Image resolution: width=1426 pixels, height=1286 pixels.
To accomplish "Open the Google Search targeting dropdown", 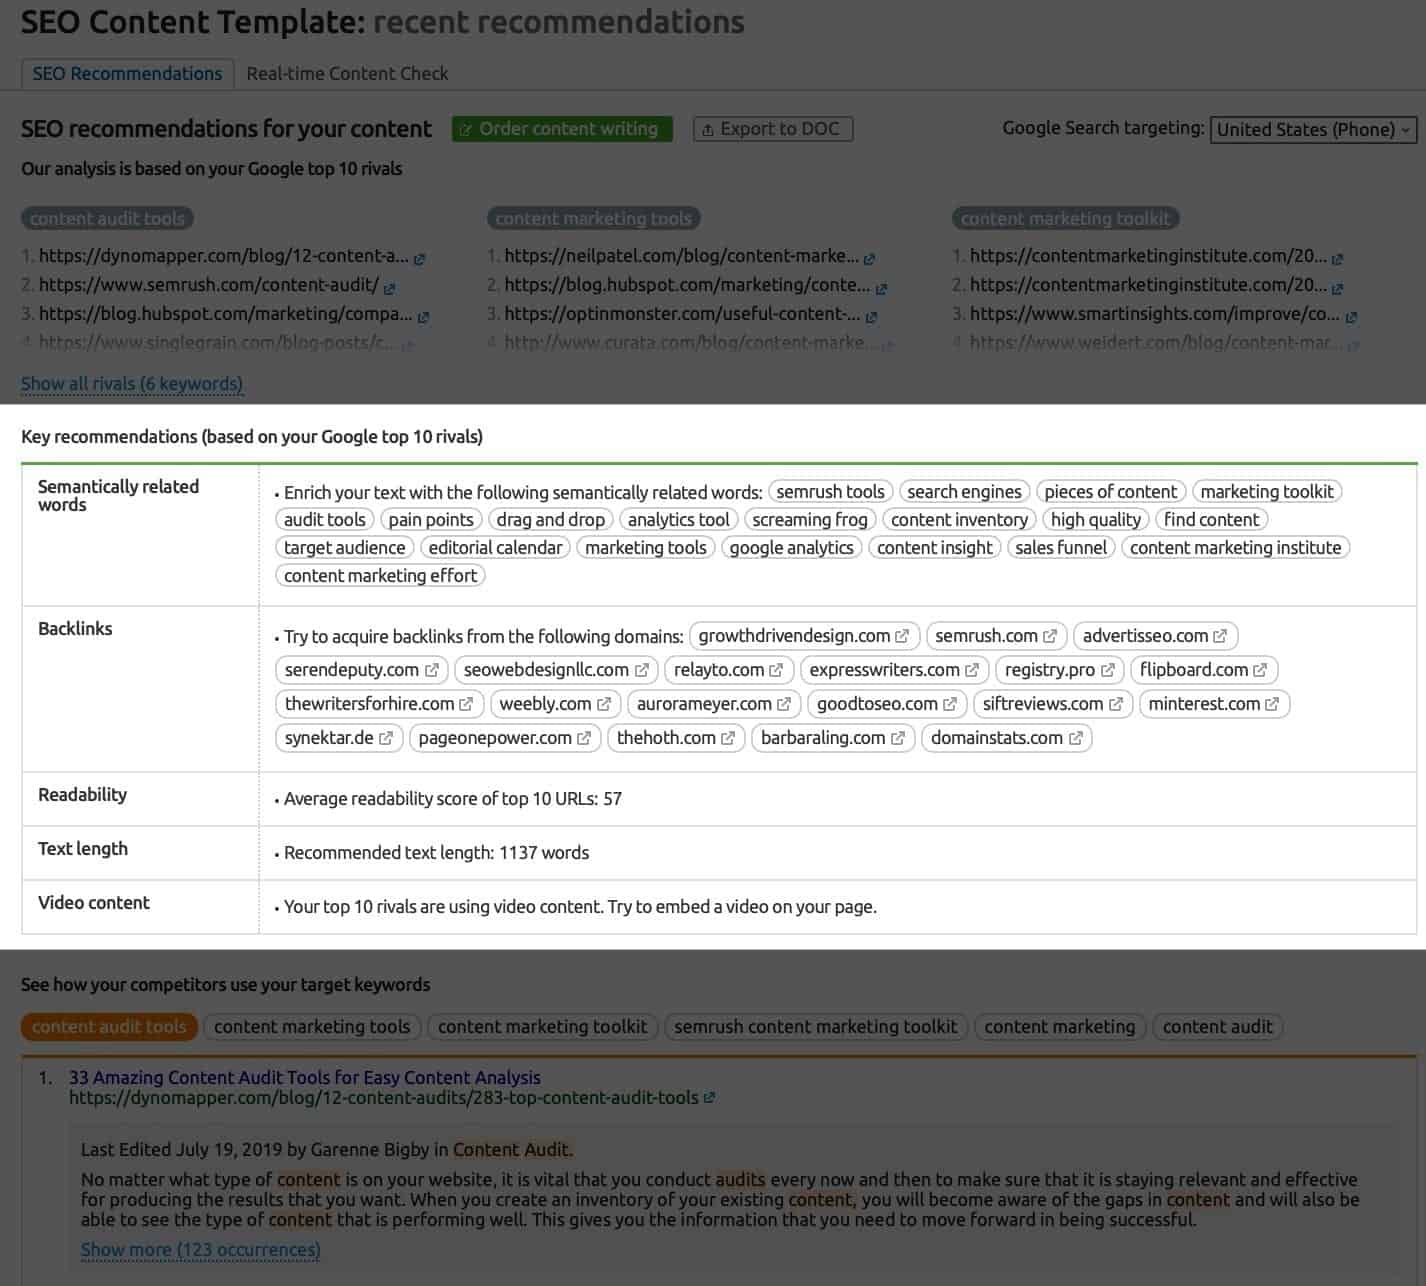I will pos(1313,129).
